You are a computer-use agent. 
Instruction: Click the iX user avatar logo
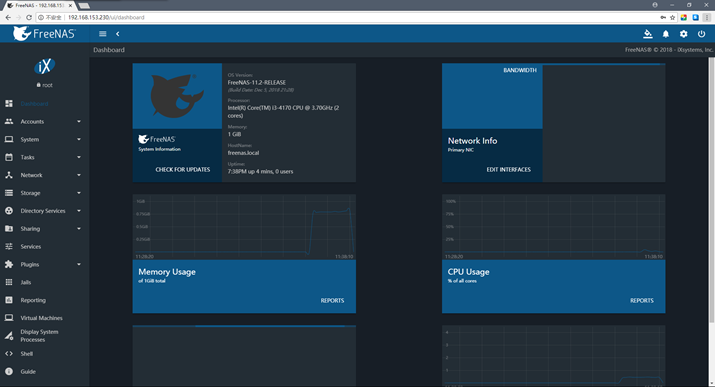coord(44,67)
